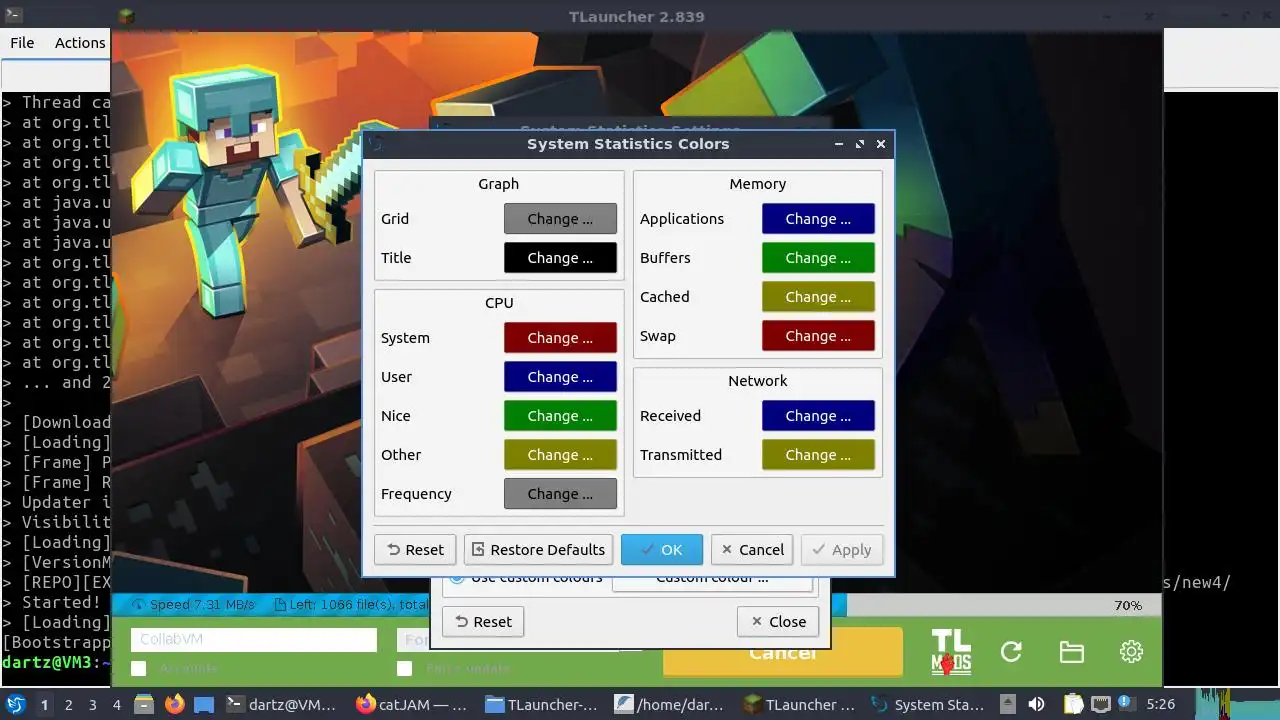
Task: Change the Memory Buffers colour
Action: (818, 258)
